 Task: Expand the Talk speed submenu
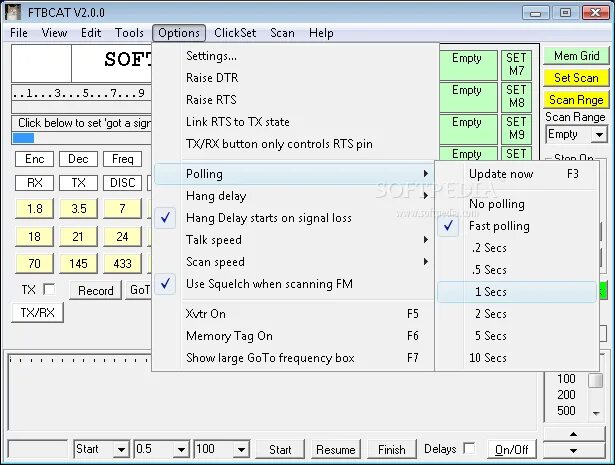(x=295, y=240)
